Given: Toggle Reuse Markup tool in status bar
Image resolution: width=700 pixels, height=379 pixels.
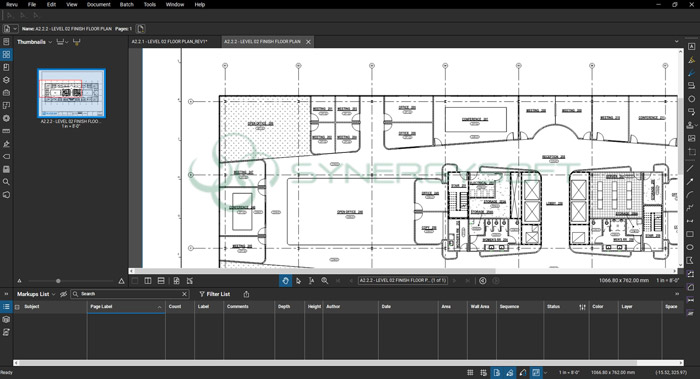Looking at the screenshot, I should tap(523, 372).
